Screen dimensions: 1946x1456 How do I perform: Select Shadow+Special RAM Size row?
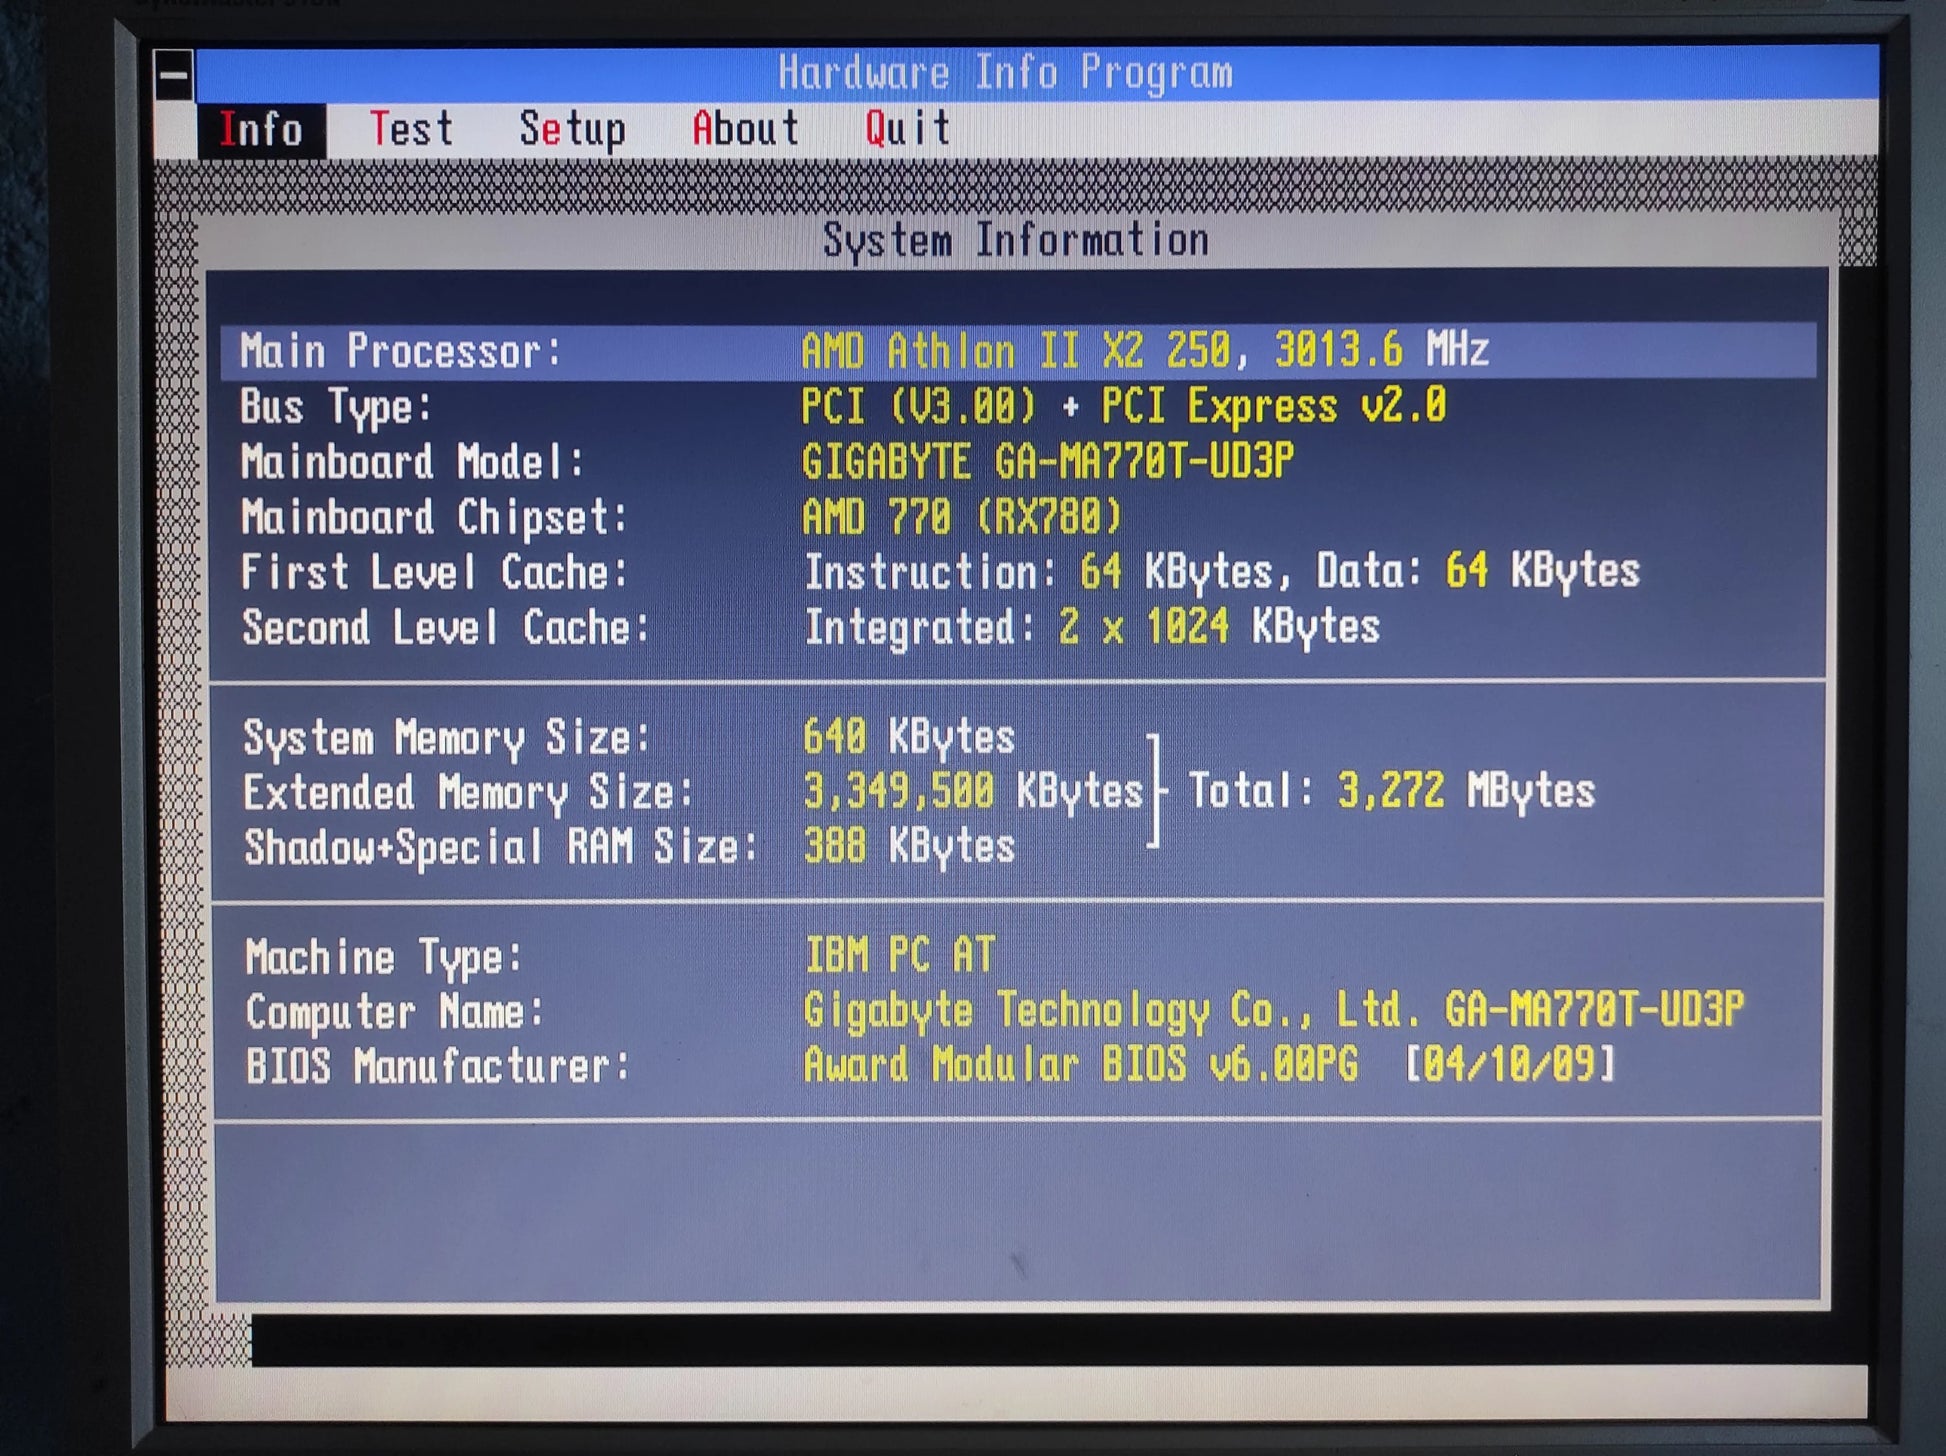click(x=1018, y=847)
